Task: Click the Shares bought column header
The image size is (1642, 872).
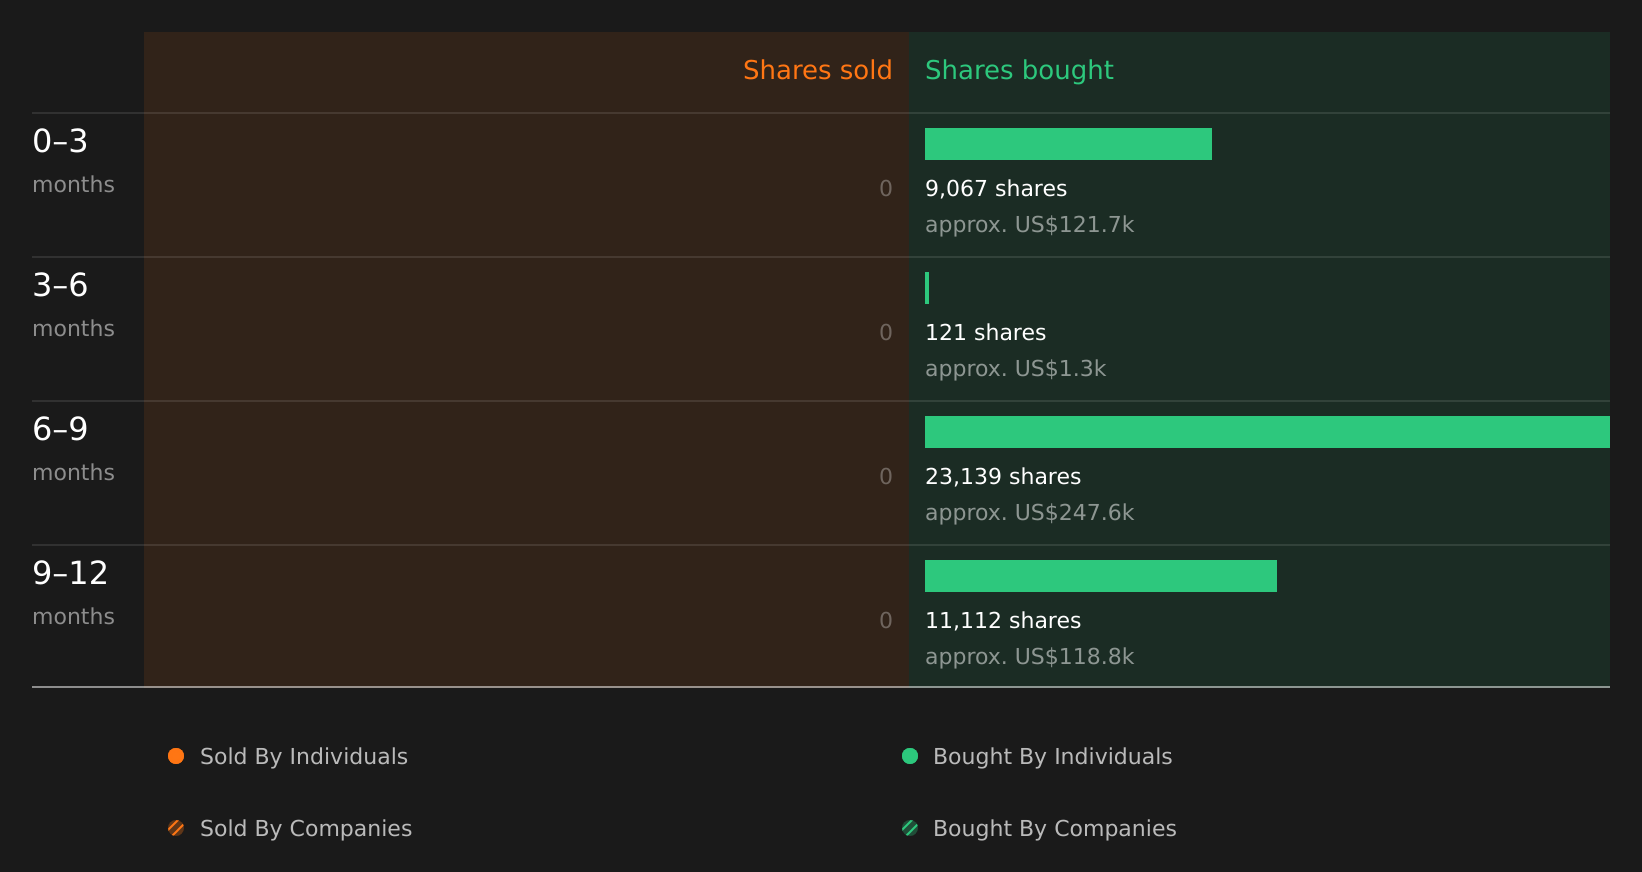Action: 1019,70
